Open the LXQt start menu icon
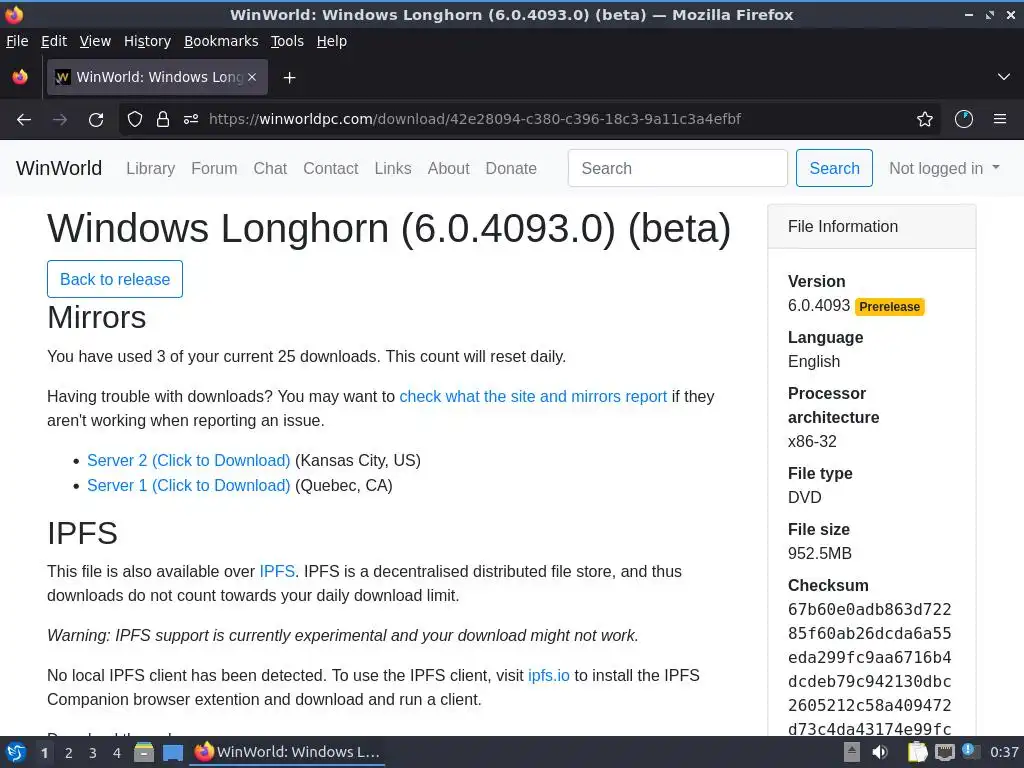 (16, 752)
